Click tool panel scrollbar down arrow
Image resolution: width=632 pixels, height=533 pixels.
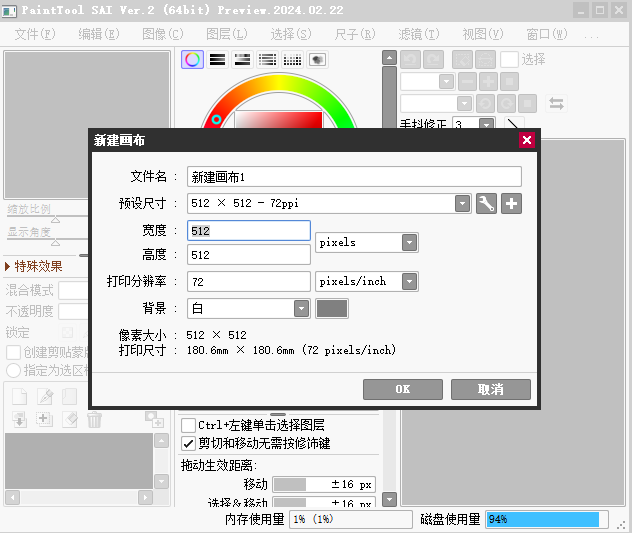pyautogui.click(x=389, y=499)
